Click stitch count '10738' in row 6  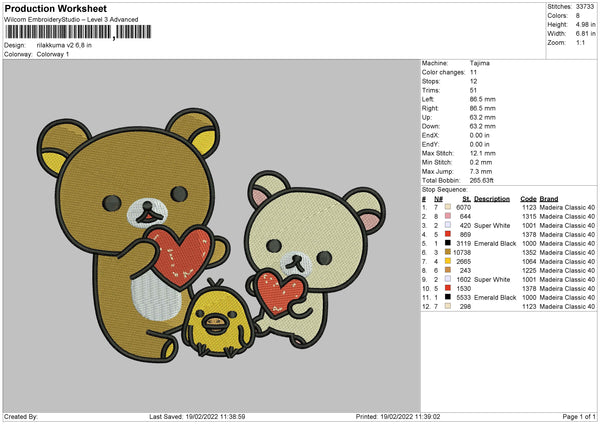point(462,253)
